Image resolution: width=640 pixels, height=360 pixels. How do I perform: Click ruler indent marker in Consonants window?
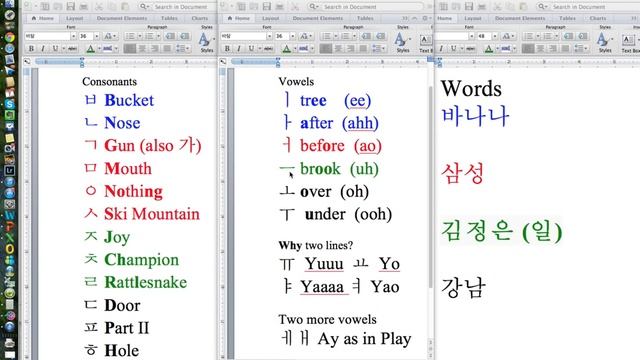pos(82,62)
